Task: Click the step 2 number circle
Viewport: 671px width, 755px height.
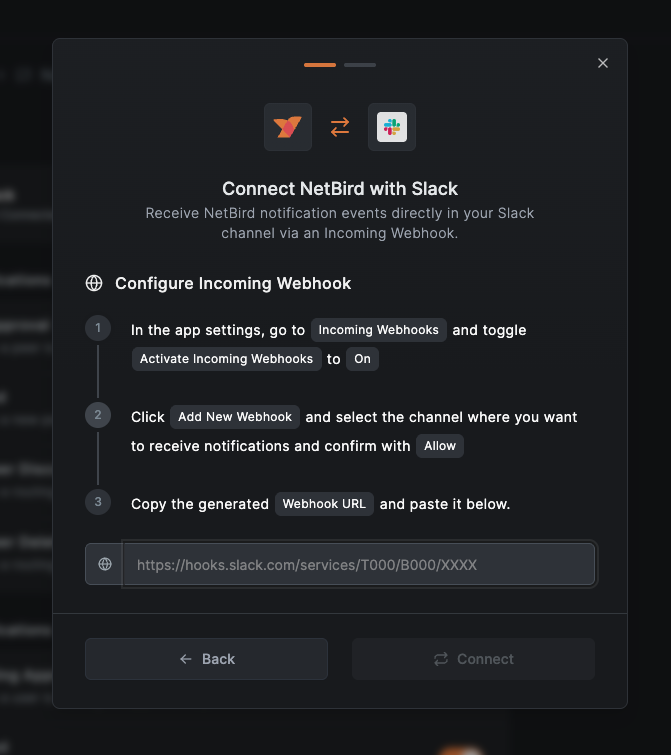Action: point(98,415)
